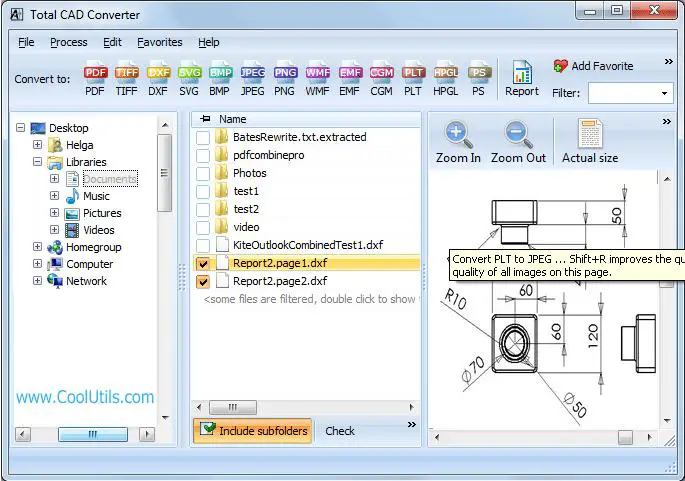The height and width of the screenshot is (481, 685).
Task: Convert drawings to EMF
Action: (x=349, y=80)
